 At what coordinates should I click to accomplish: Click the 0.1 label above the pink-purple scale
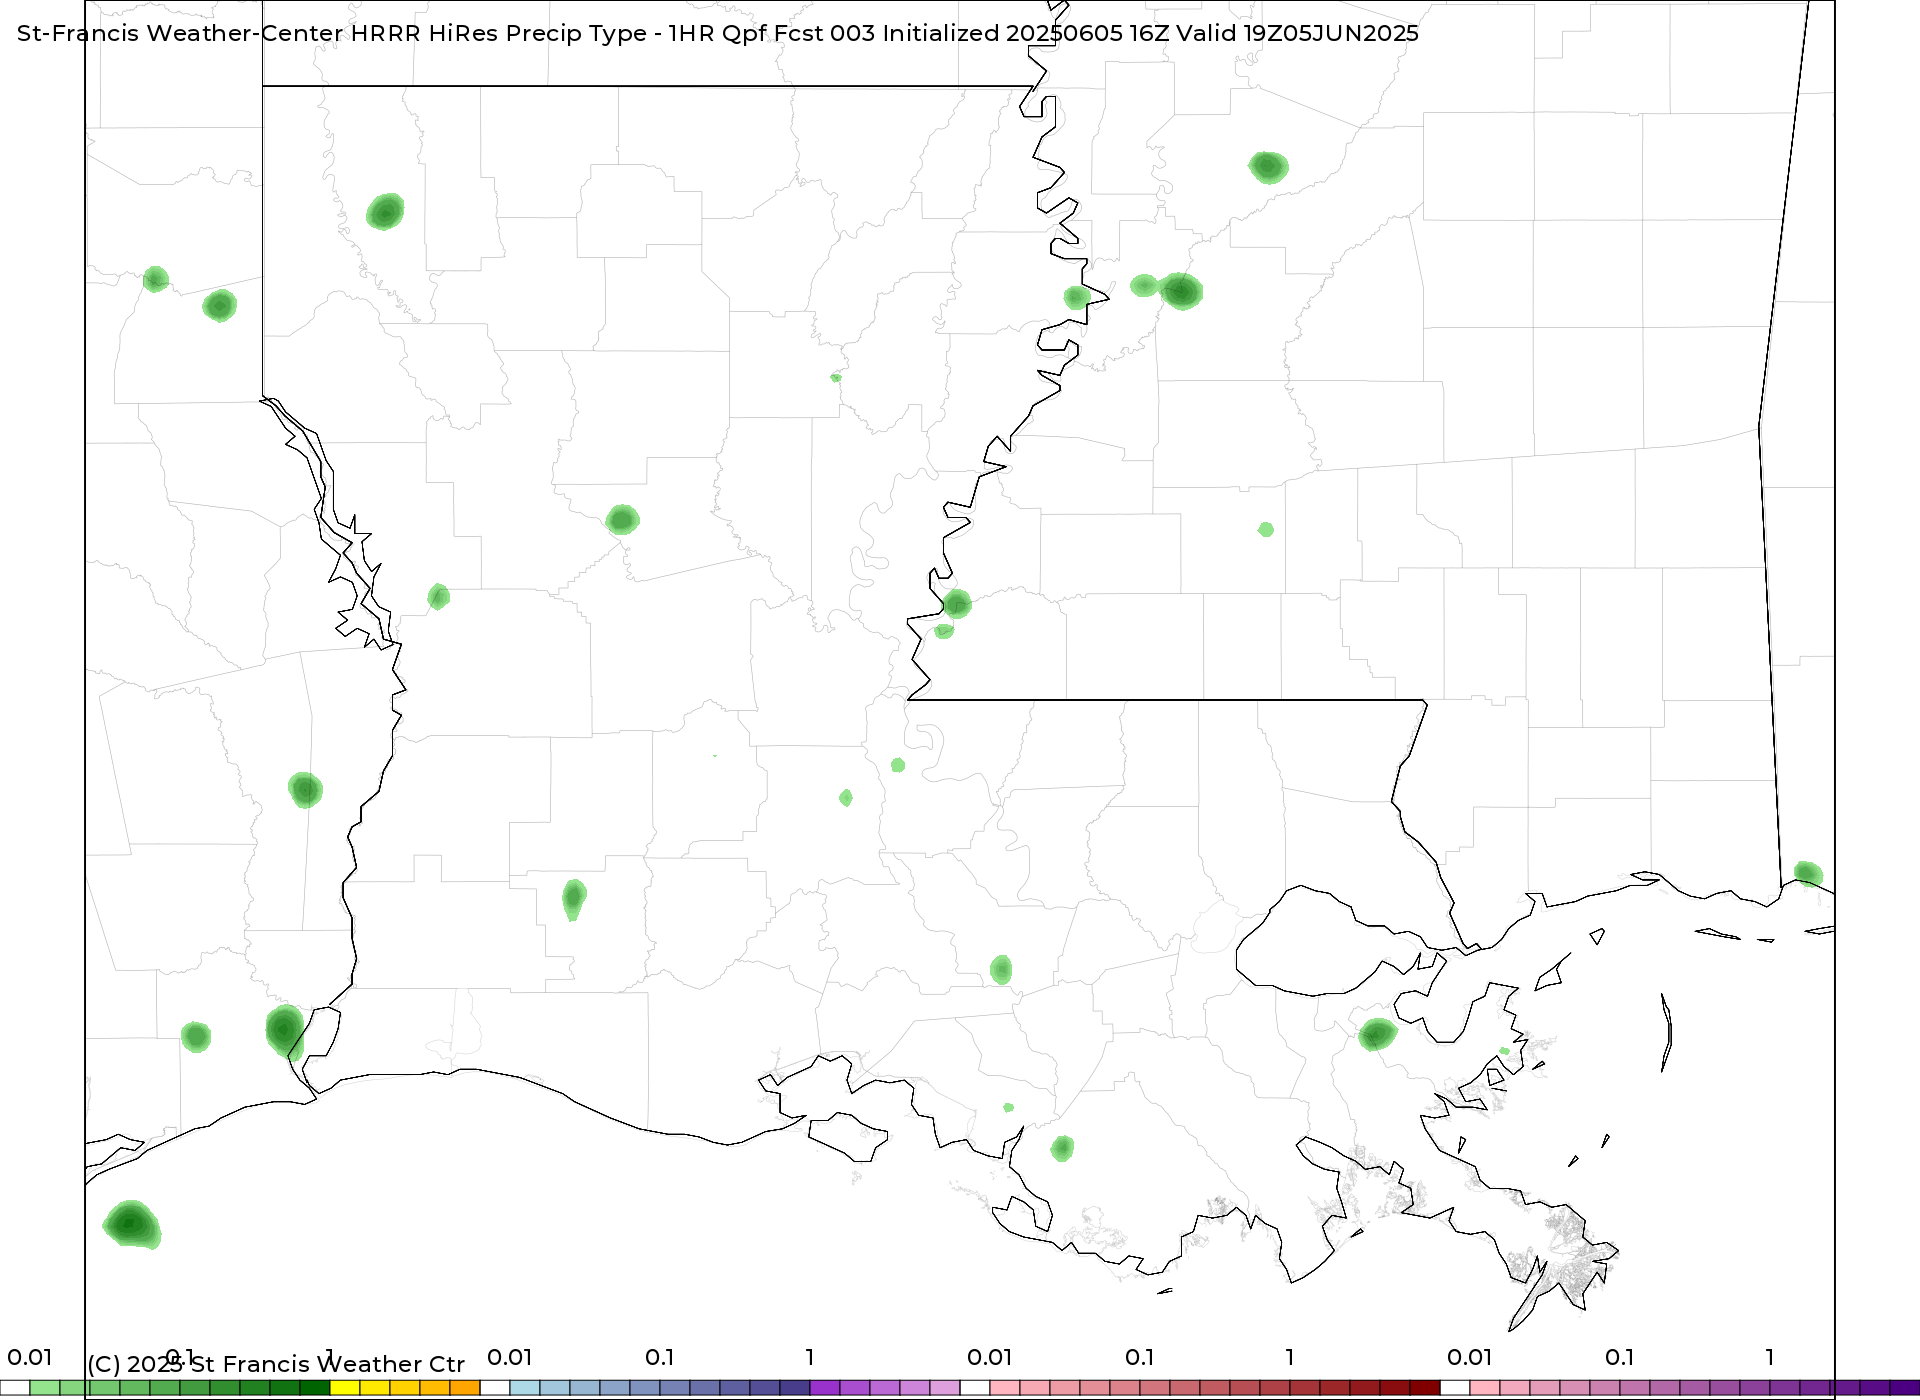(x=1620, y=1357)
